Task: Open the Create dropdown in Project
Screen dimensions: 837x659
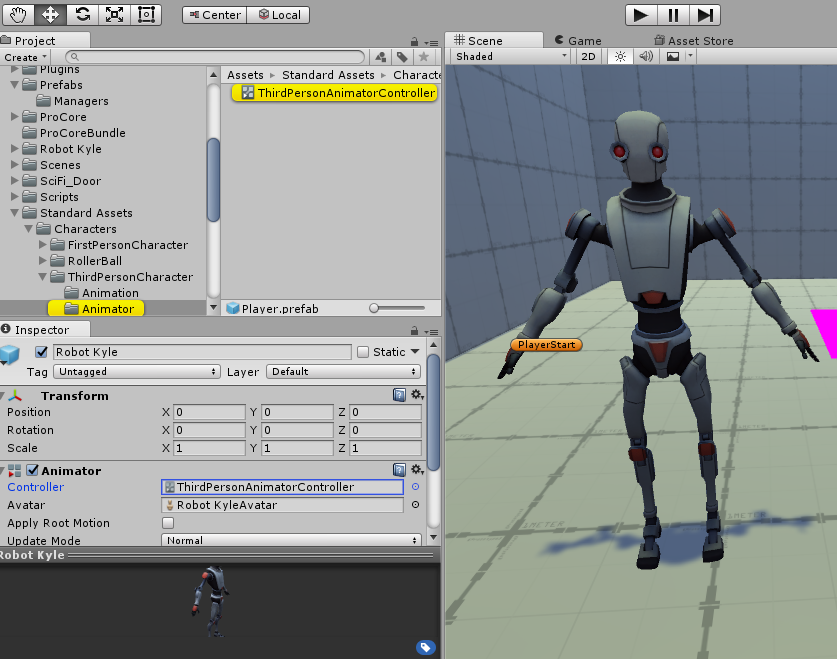Action: (x=26, y=57)
